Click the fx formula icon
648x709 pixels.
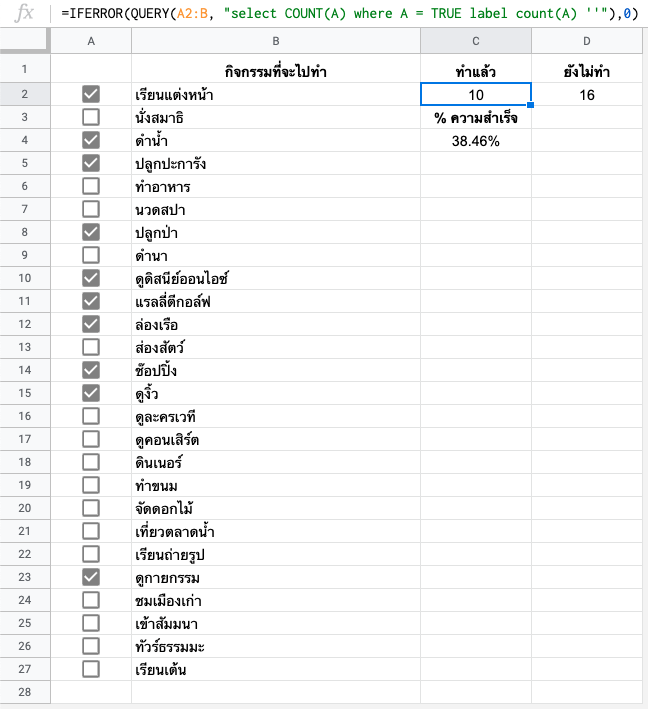pyautogui.click(x=24, y=13)
